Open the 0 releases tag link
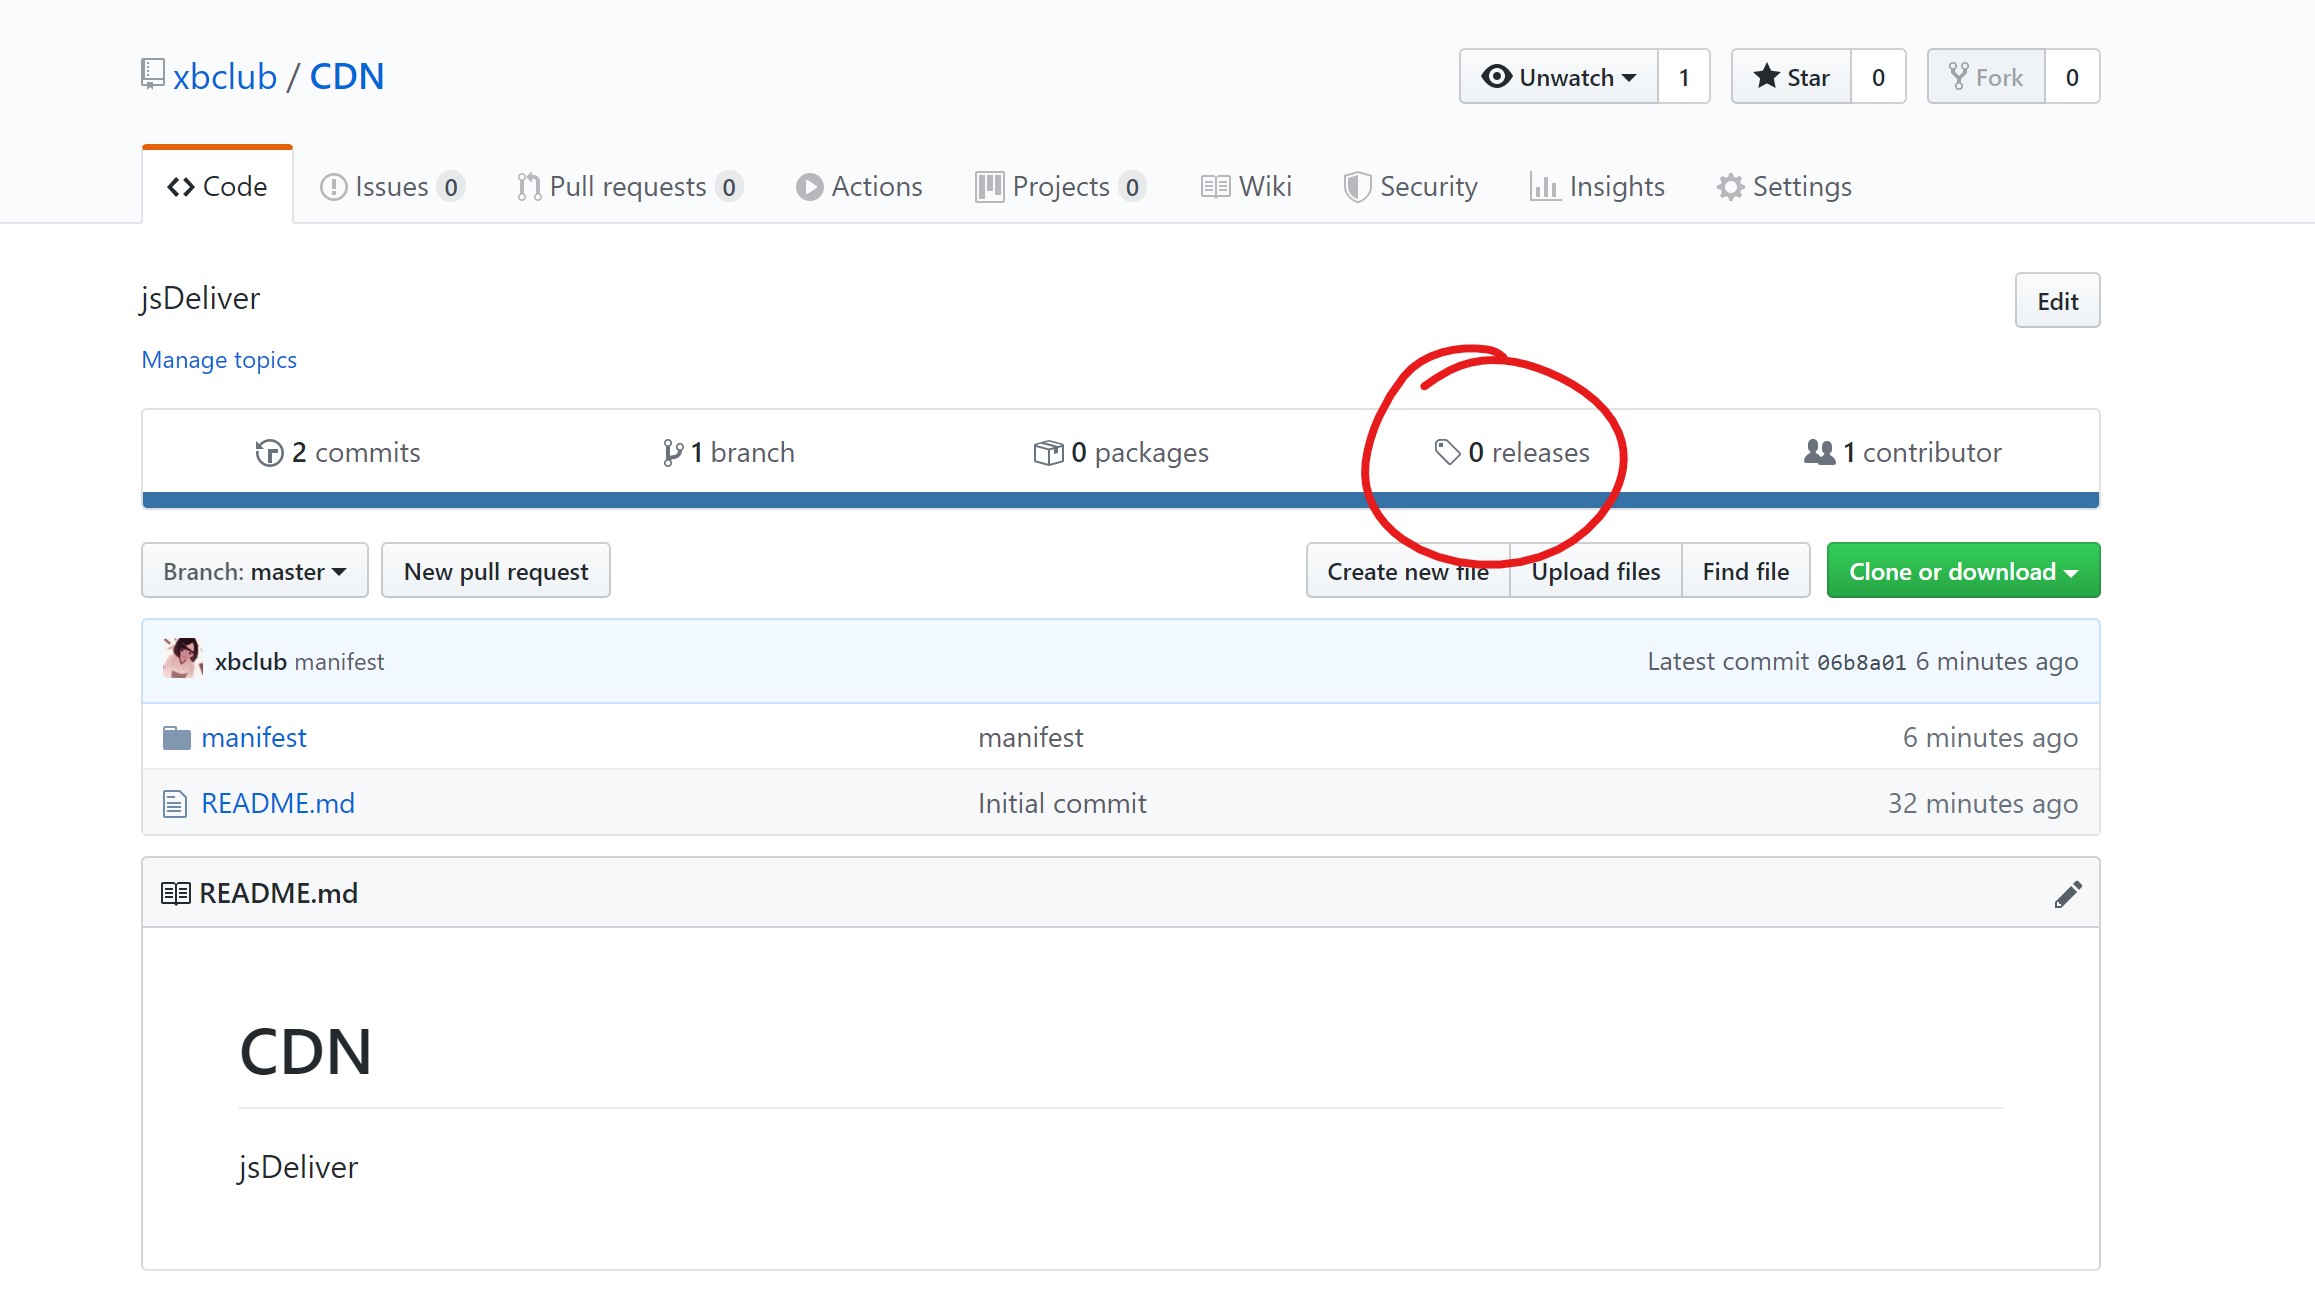The image size is (2315, 1304). 1511,453
